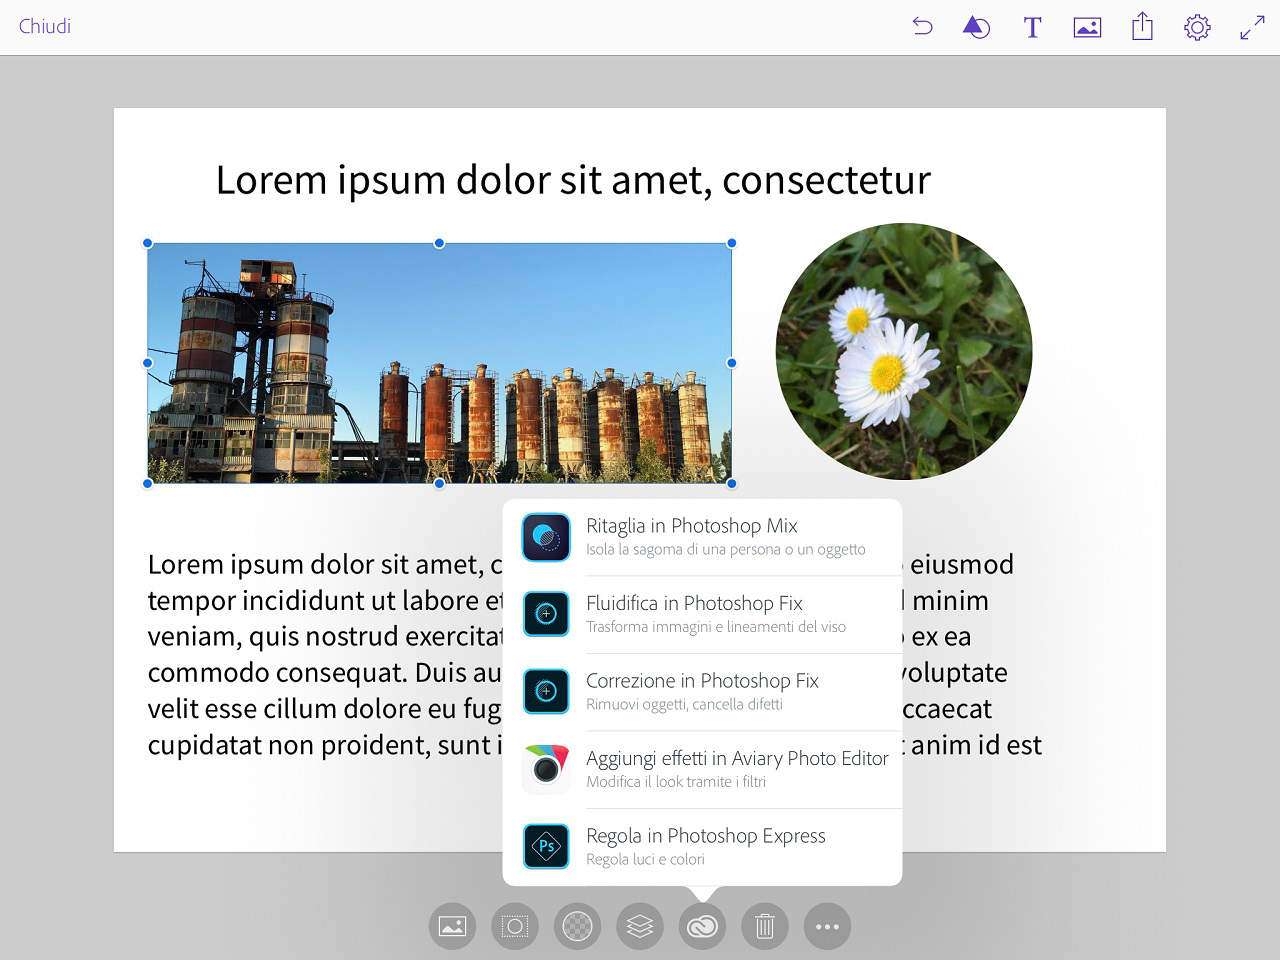This screenshot has height=960, width=1280.
Task: Delete the selection with trash icon
Action: pyautogui.click(x=765, y=926)
